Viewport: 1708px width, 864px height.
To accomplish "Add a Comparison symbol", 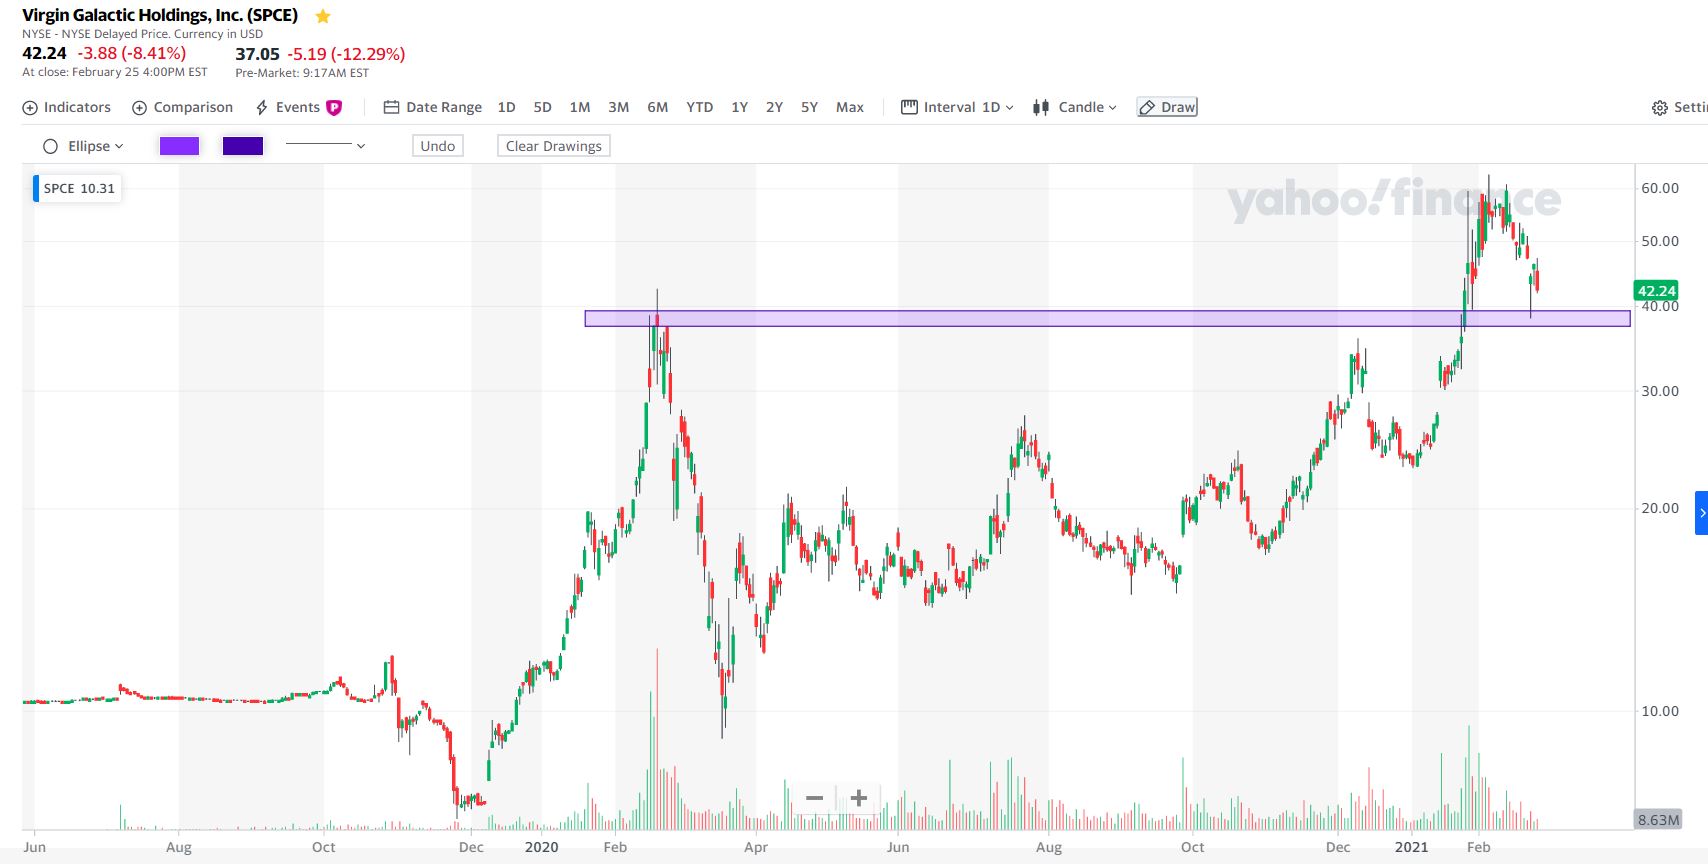I will pyautogui.click(x=183, y=107).
